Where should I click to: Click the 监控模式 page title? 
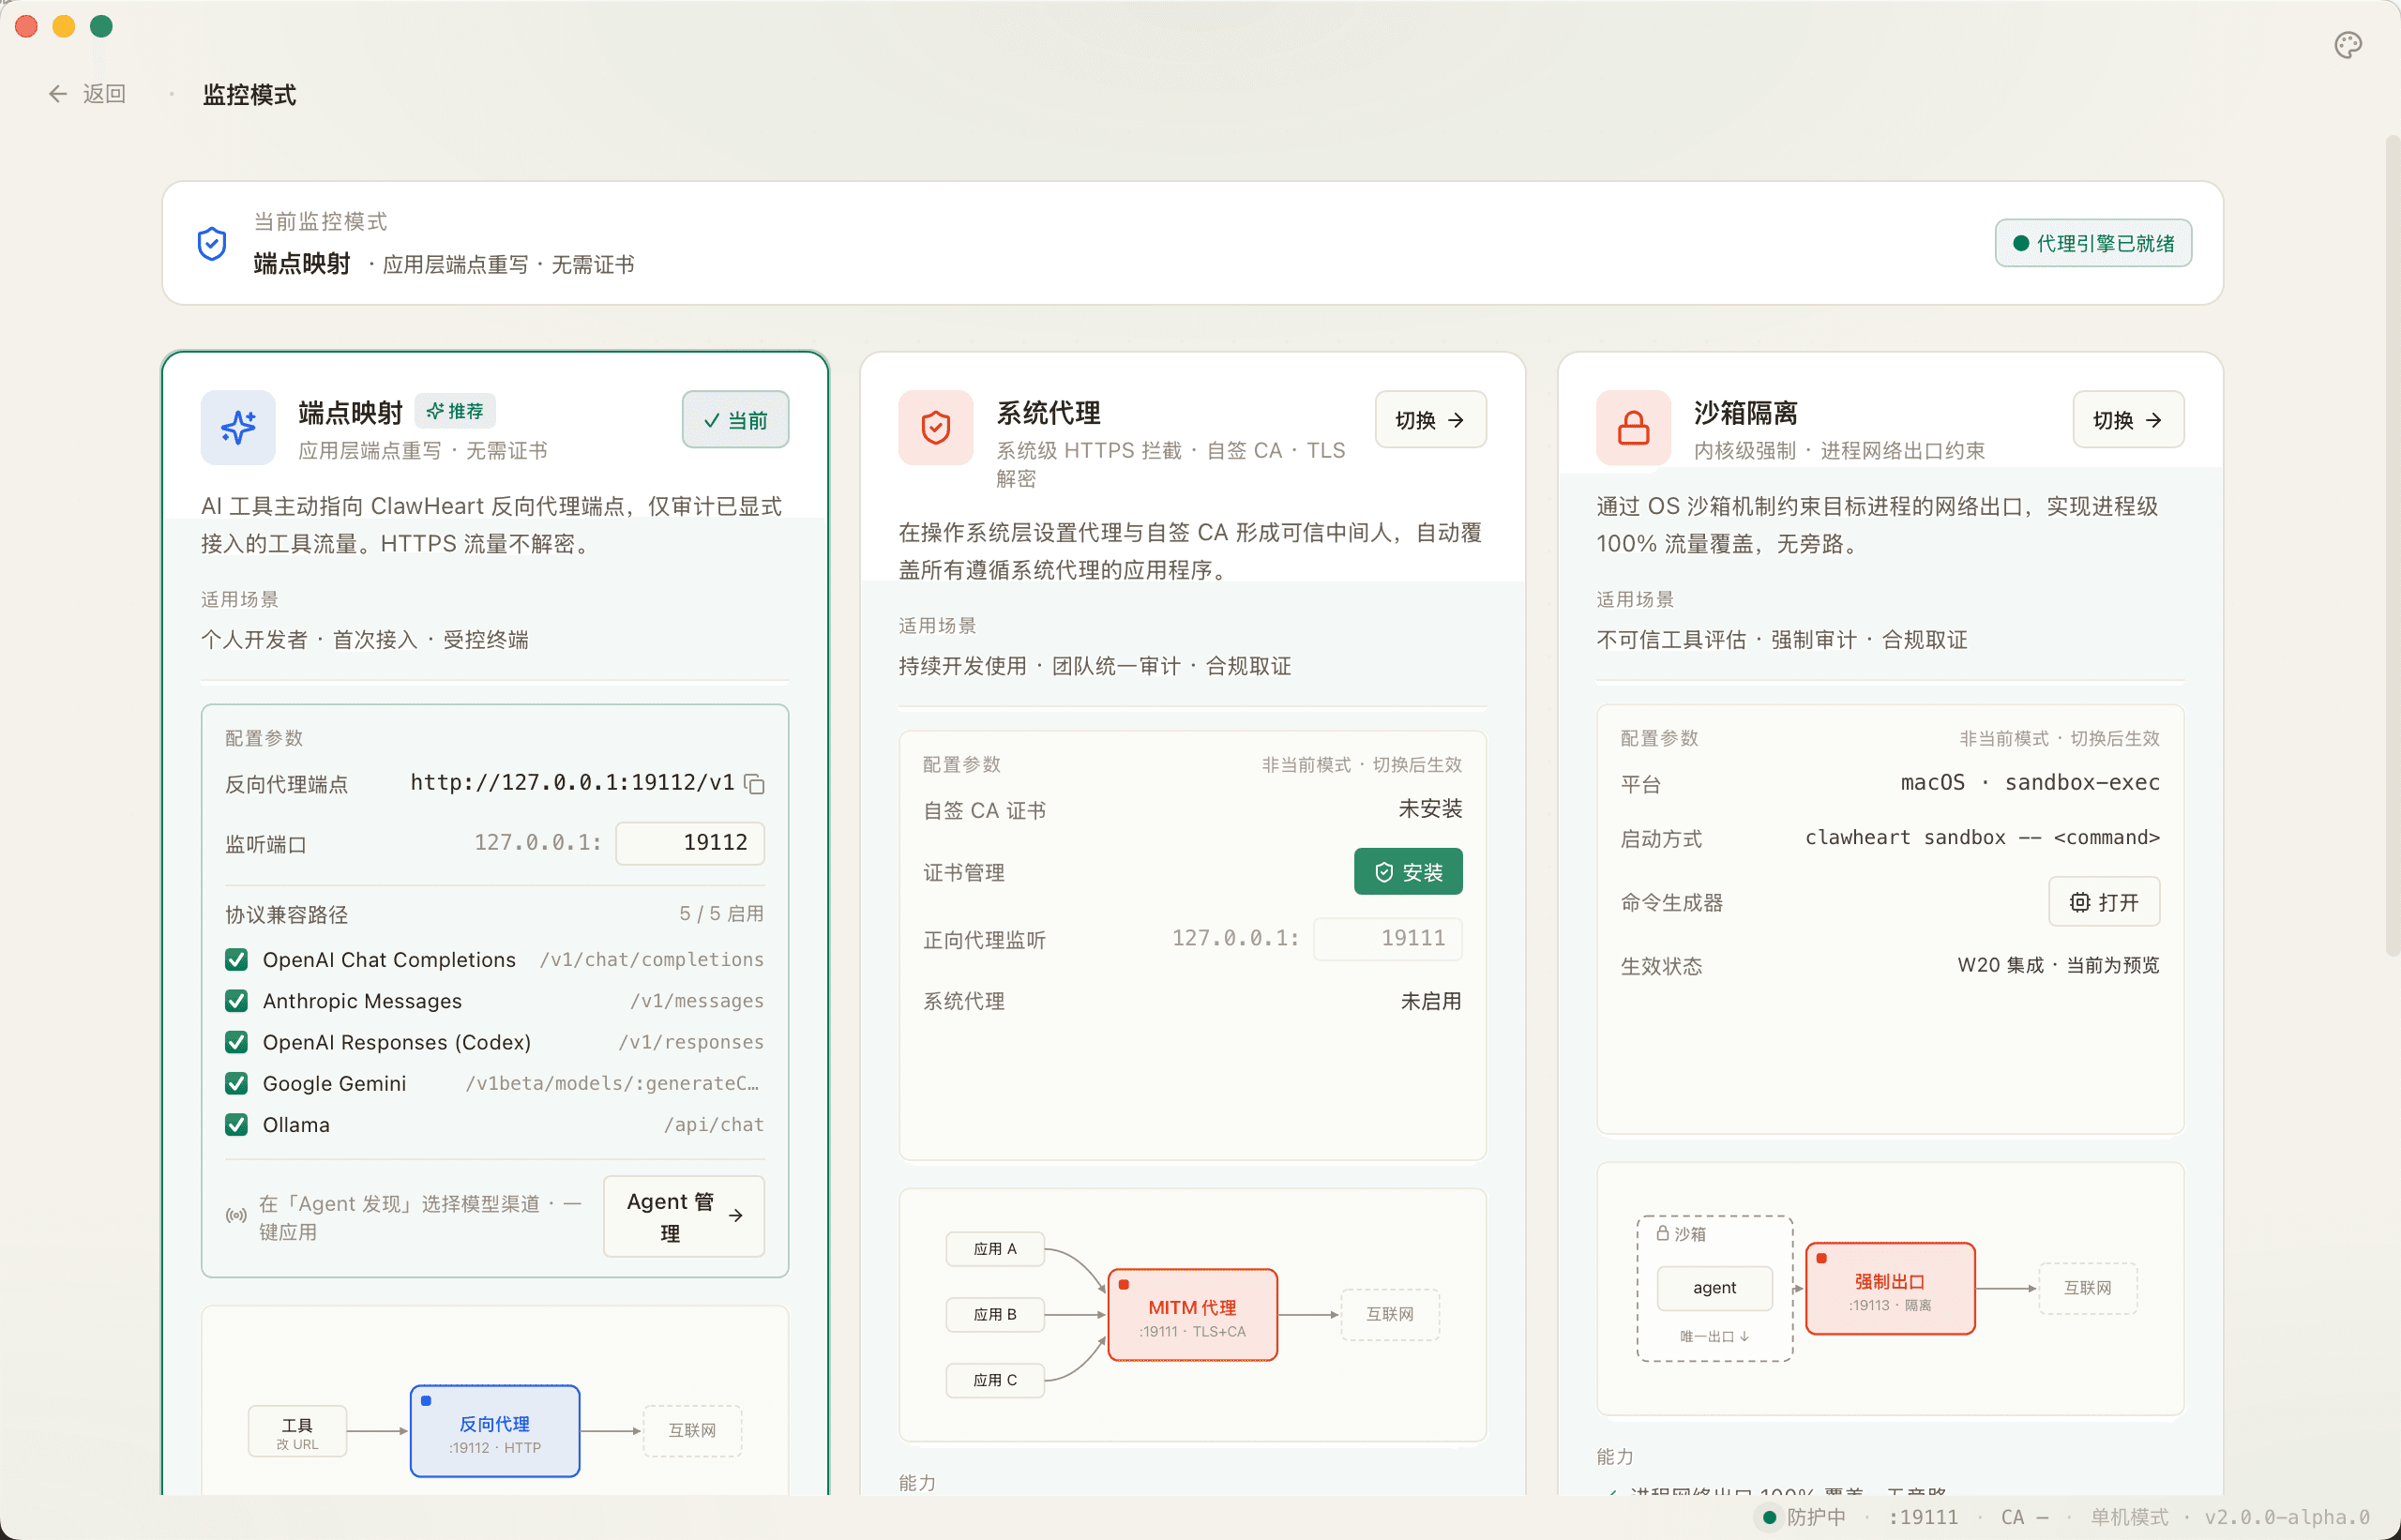point(249,95)
